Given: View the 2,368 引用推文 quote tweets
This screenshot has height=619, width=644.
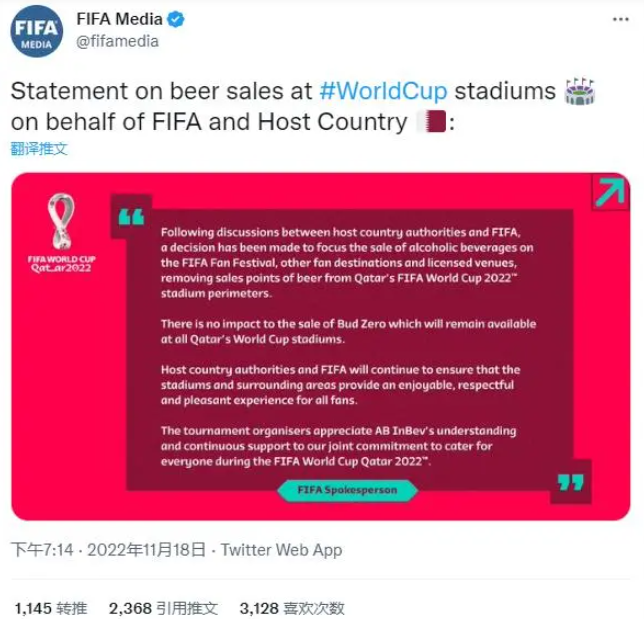Looking at the screenshot, I should point(163,607).
